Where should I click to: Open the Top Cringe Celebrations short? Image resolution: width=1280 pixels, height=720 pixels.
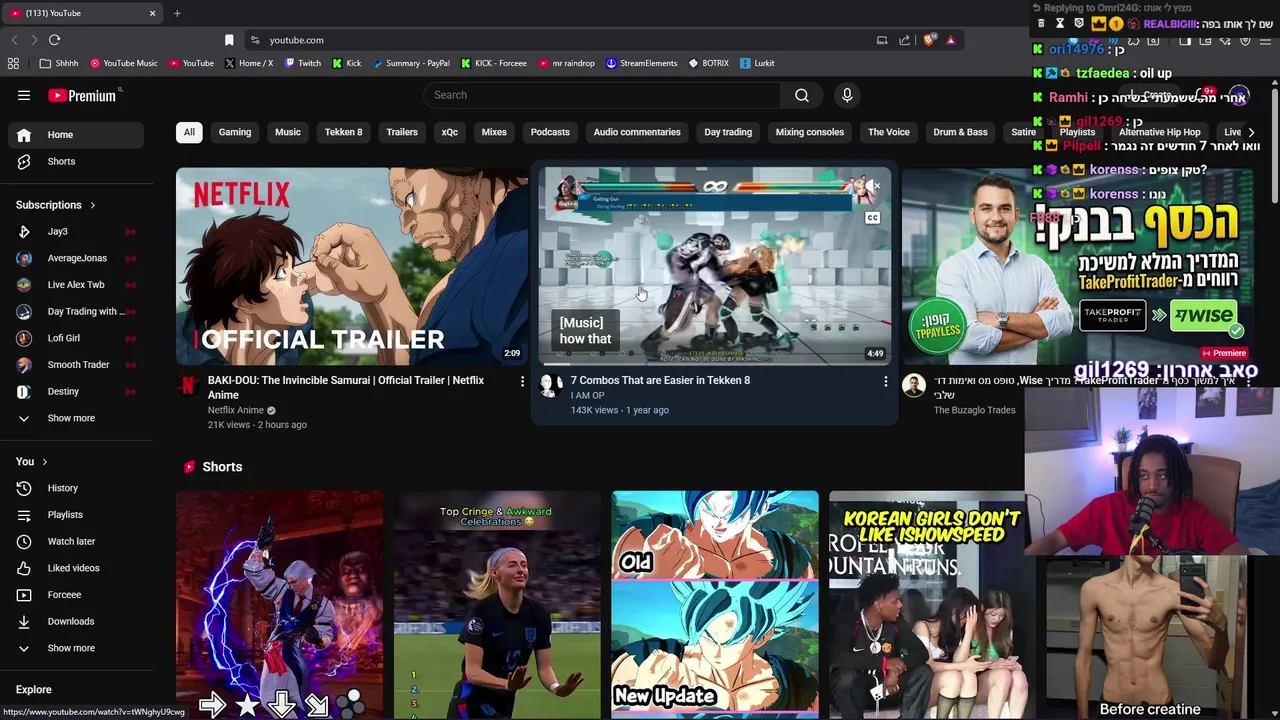click(x=497, y=604)
